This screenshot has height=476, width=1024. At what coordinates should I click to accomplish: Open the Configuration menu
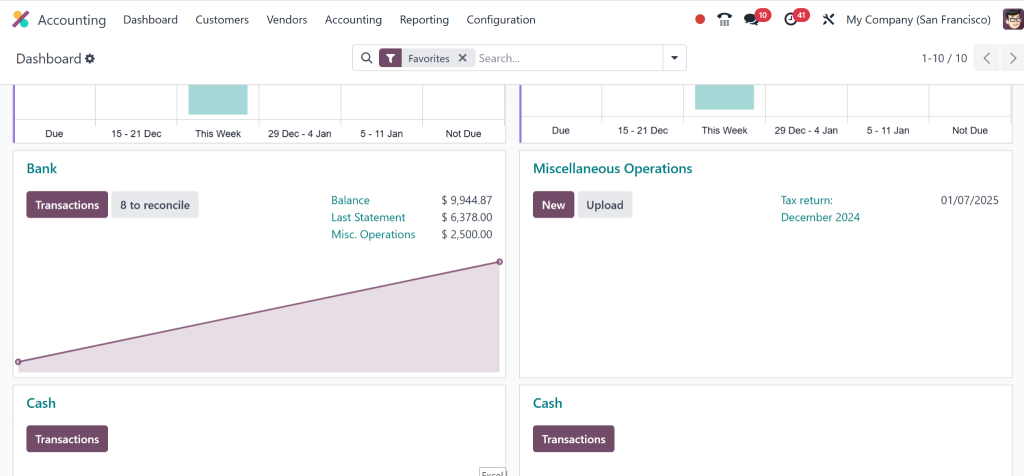coord(501,20)
